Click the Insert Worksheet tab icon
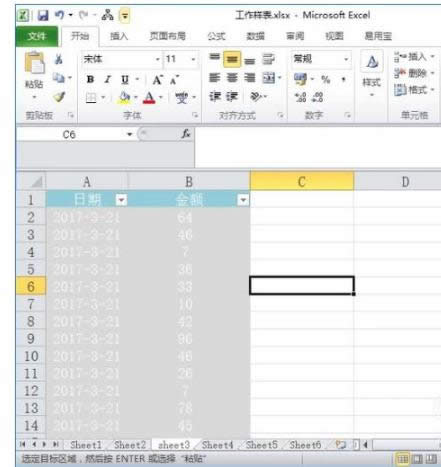Viewport: 441px width, 467px height. tap(341, 445)
